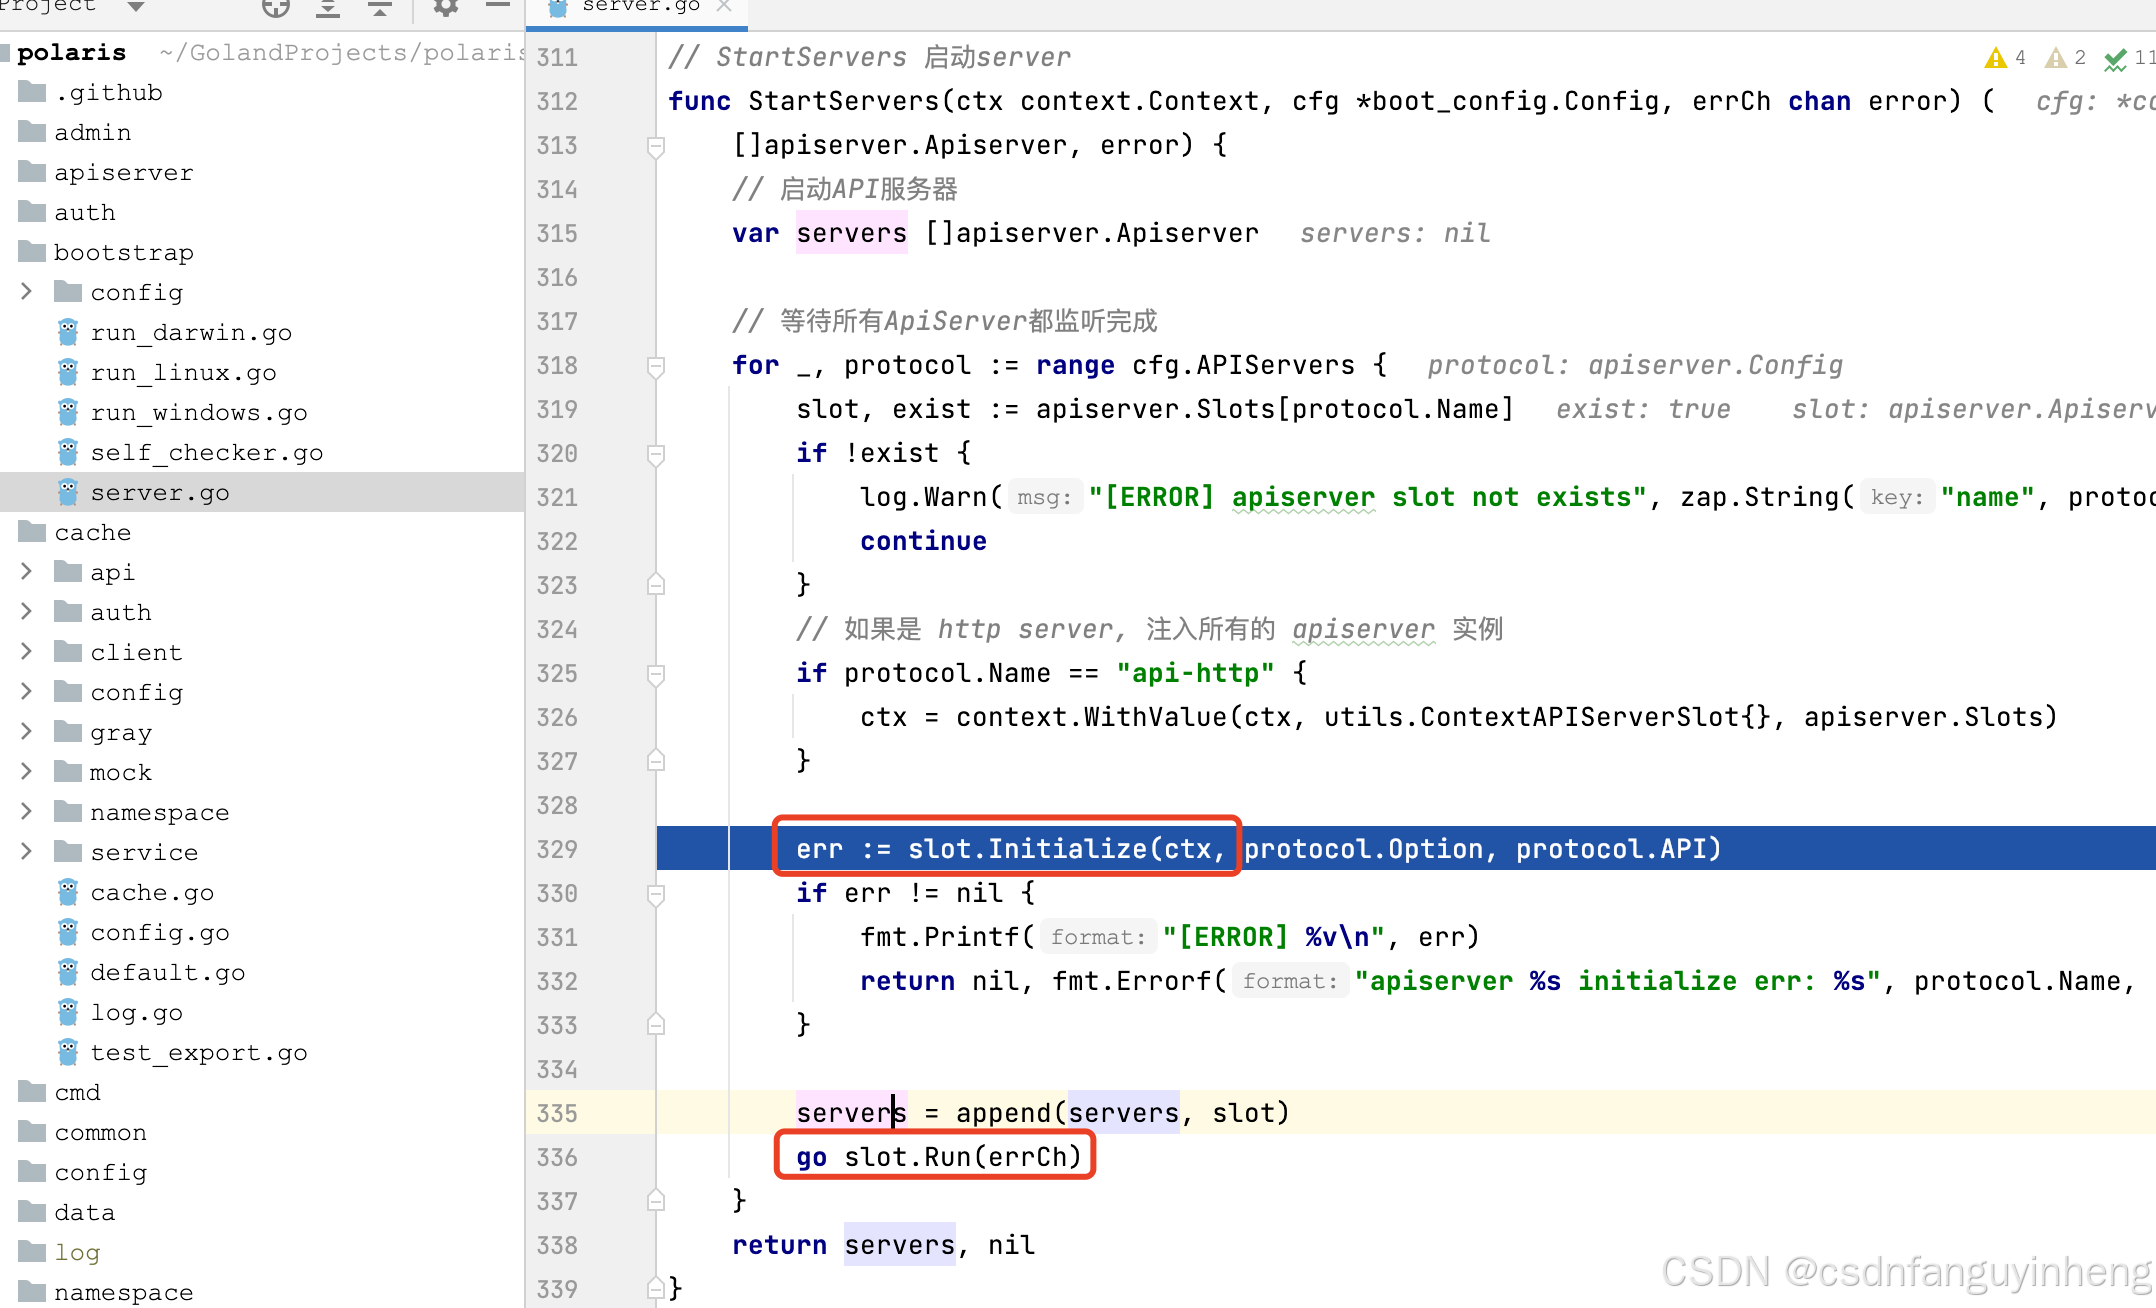Open self_checker.go in the project tree
The width and height of the screenshot is (2156, 1308).
206,453
